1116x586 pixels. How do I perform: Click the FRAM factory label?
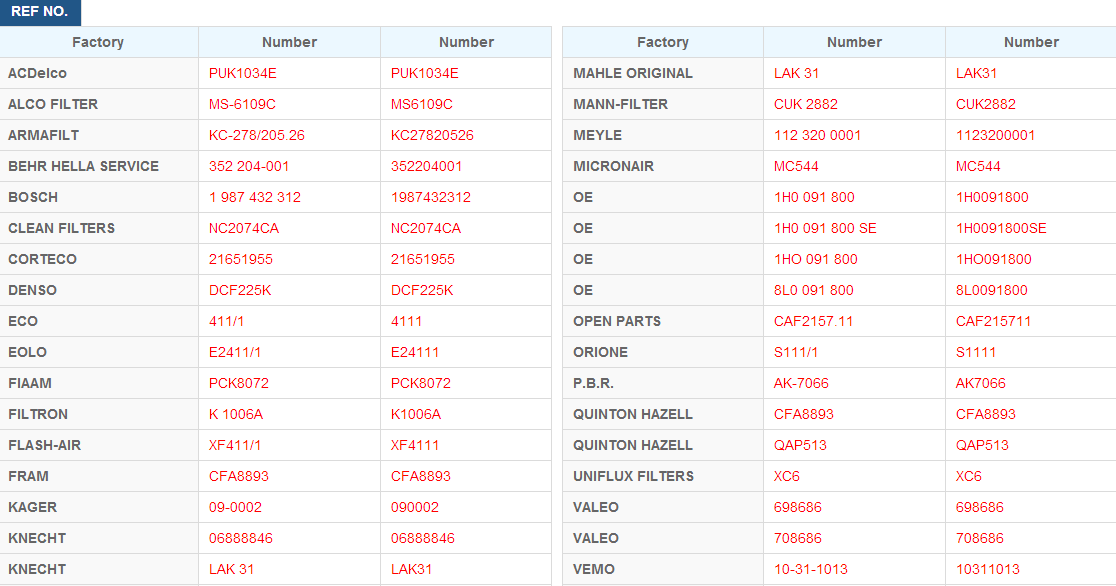click(x=28, y=476)
